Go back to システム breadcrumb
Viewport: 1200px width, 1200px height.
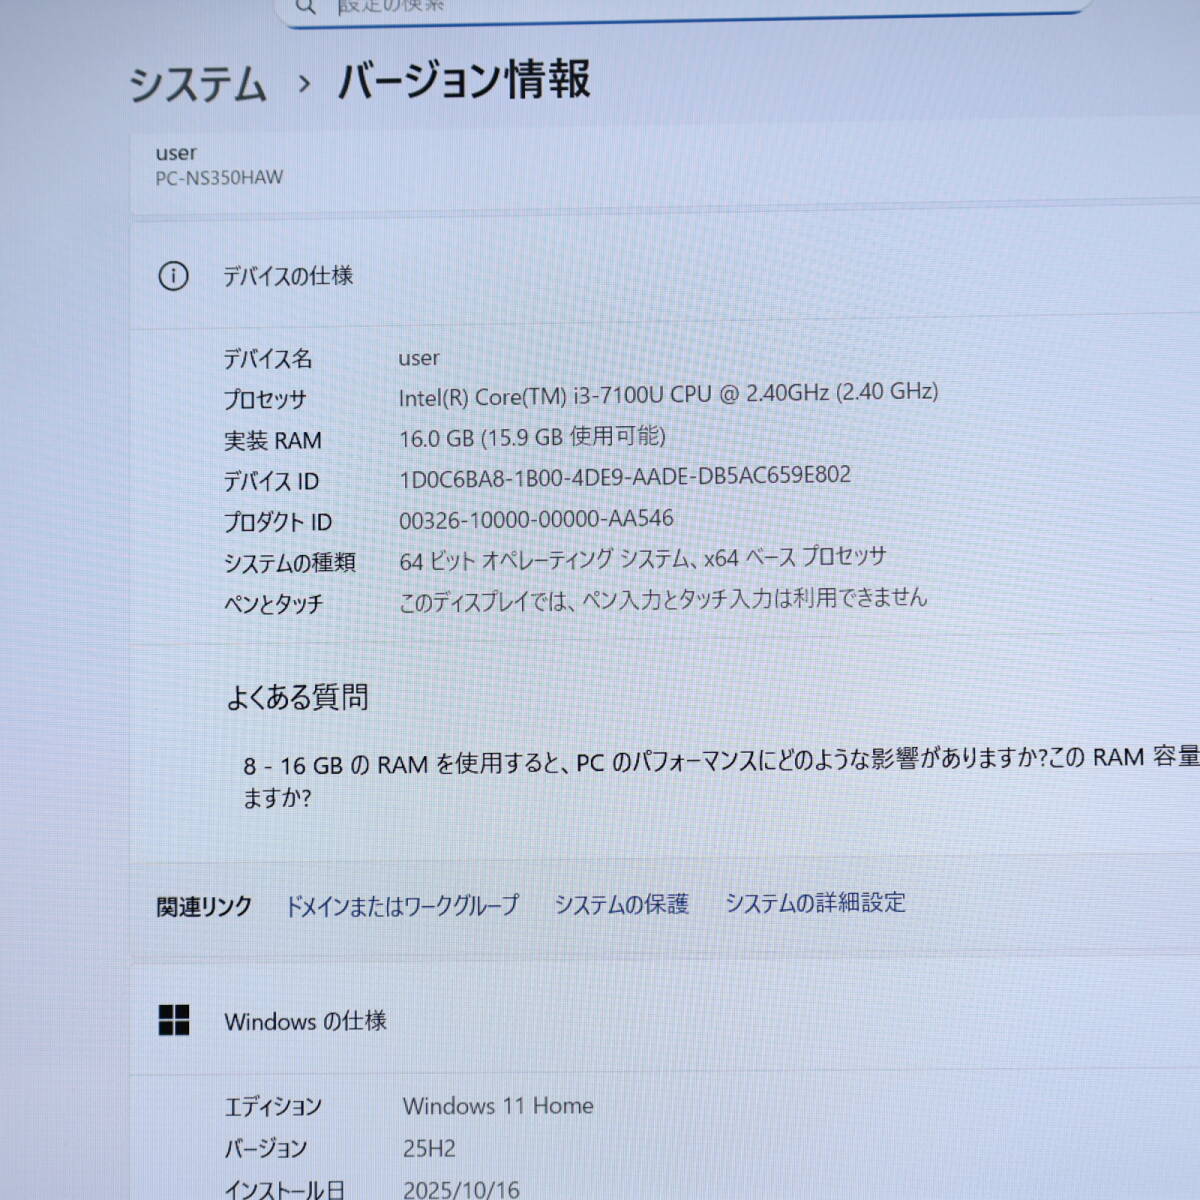point(198,84)
